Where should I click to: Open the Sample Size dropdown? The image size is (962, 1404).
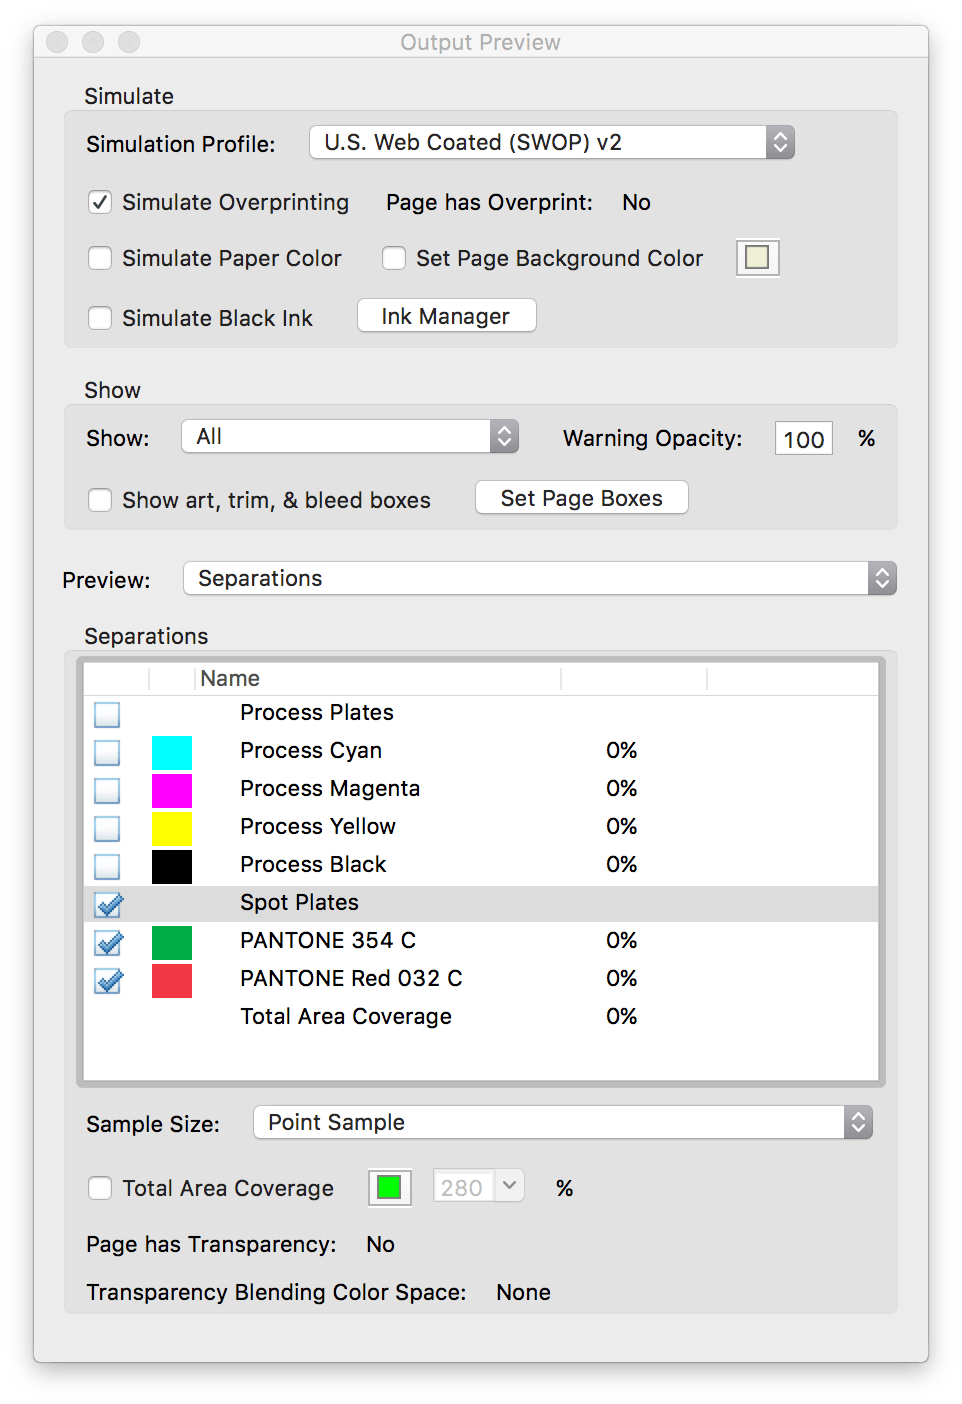(562, 1122)
